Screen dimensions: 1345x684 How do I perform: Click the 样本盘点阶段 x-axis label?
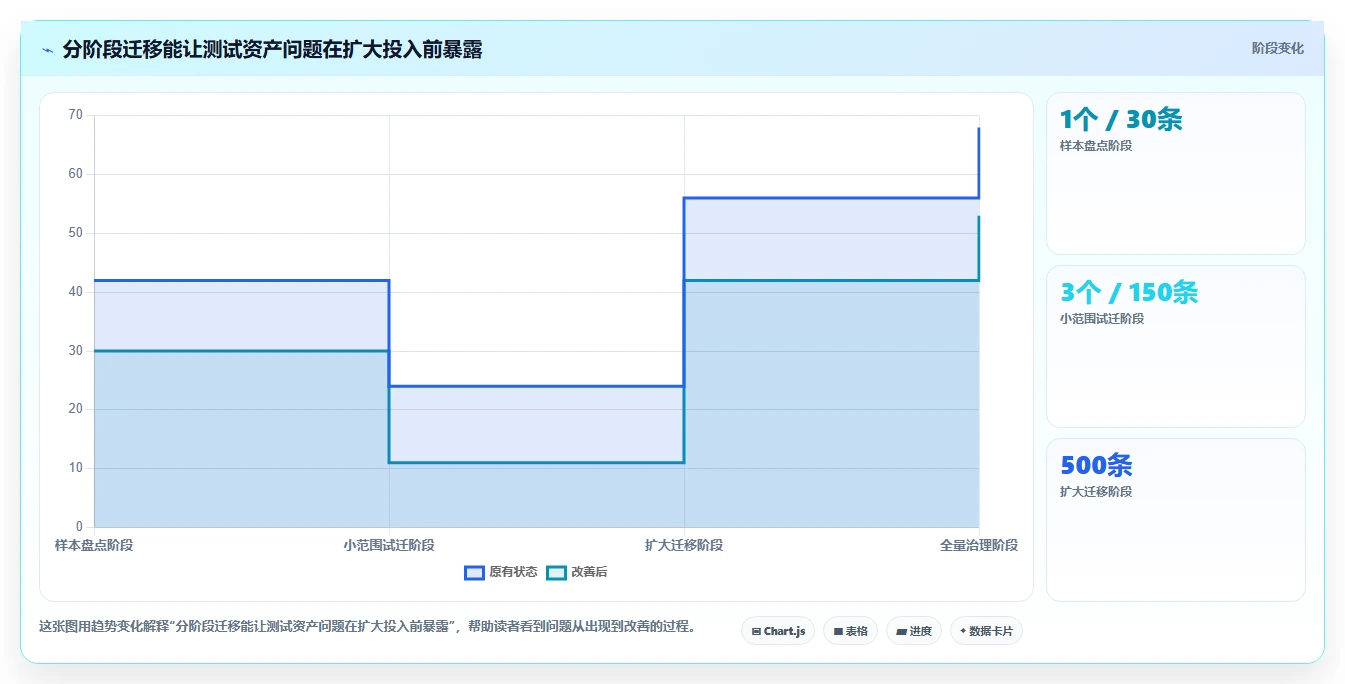pos(94,545)
